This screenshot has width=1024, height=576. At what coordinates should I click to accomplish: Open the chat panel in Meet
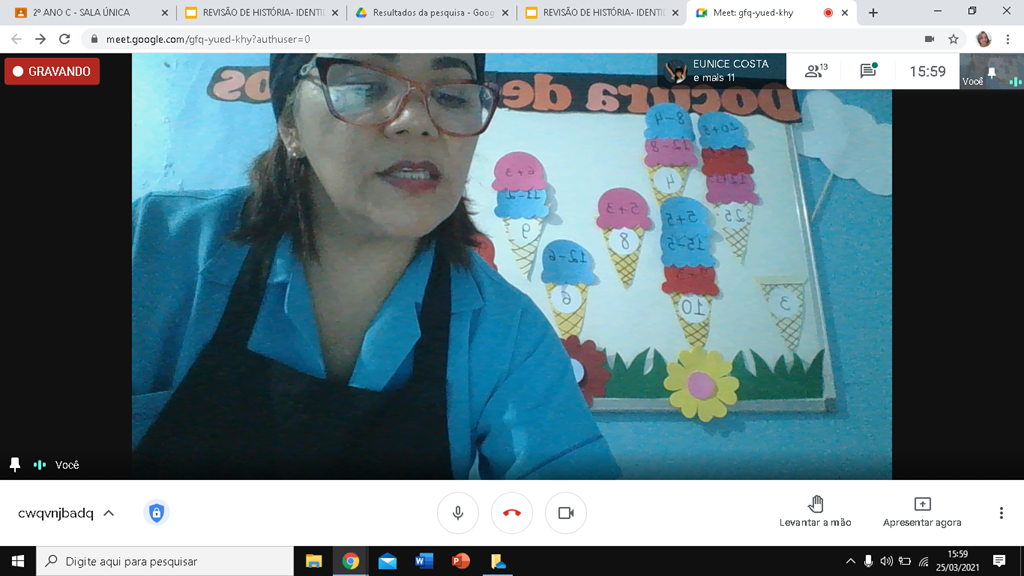tap(866, 71)
